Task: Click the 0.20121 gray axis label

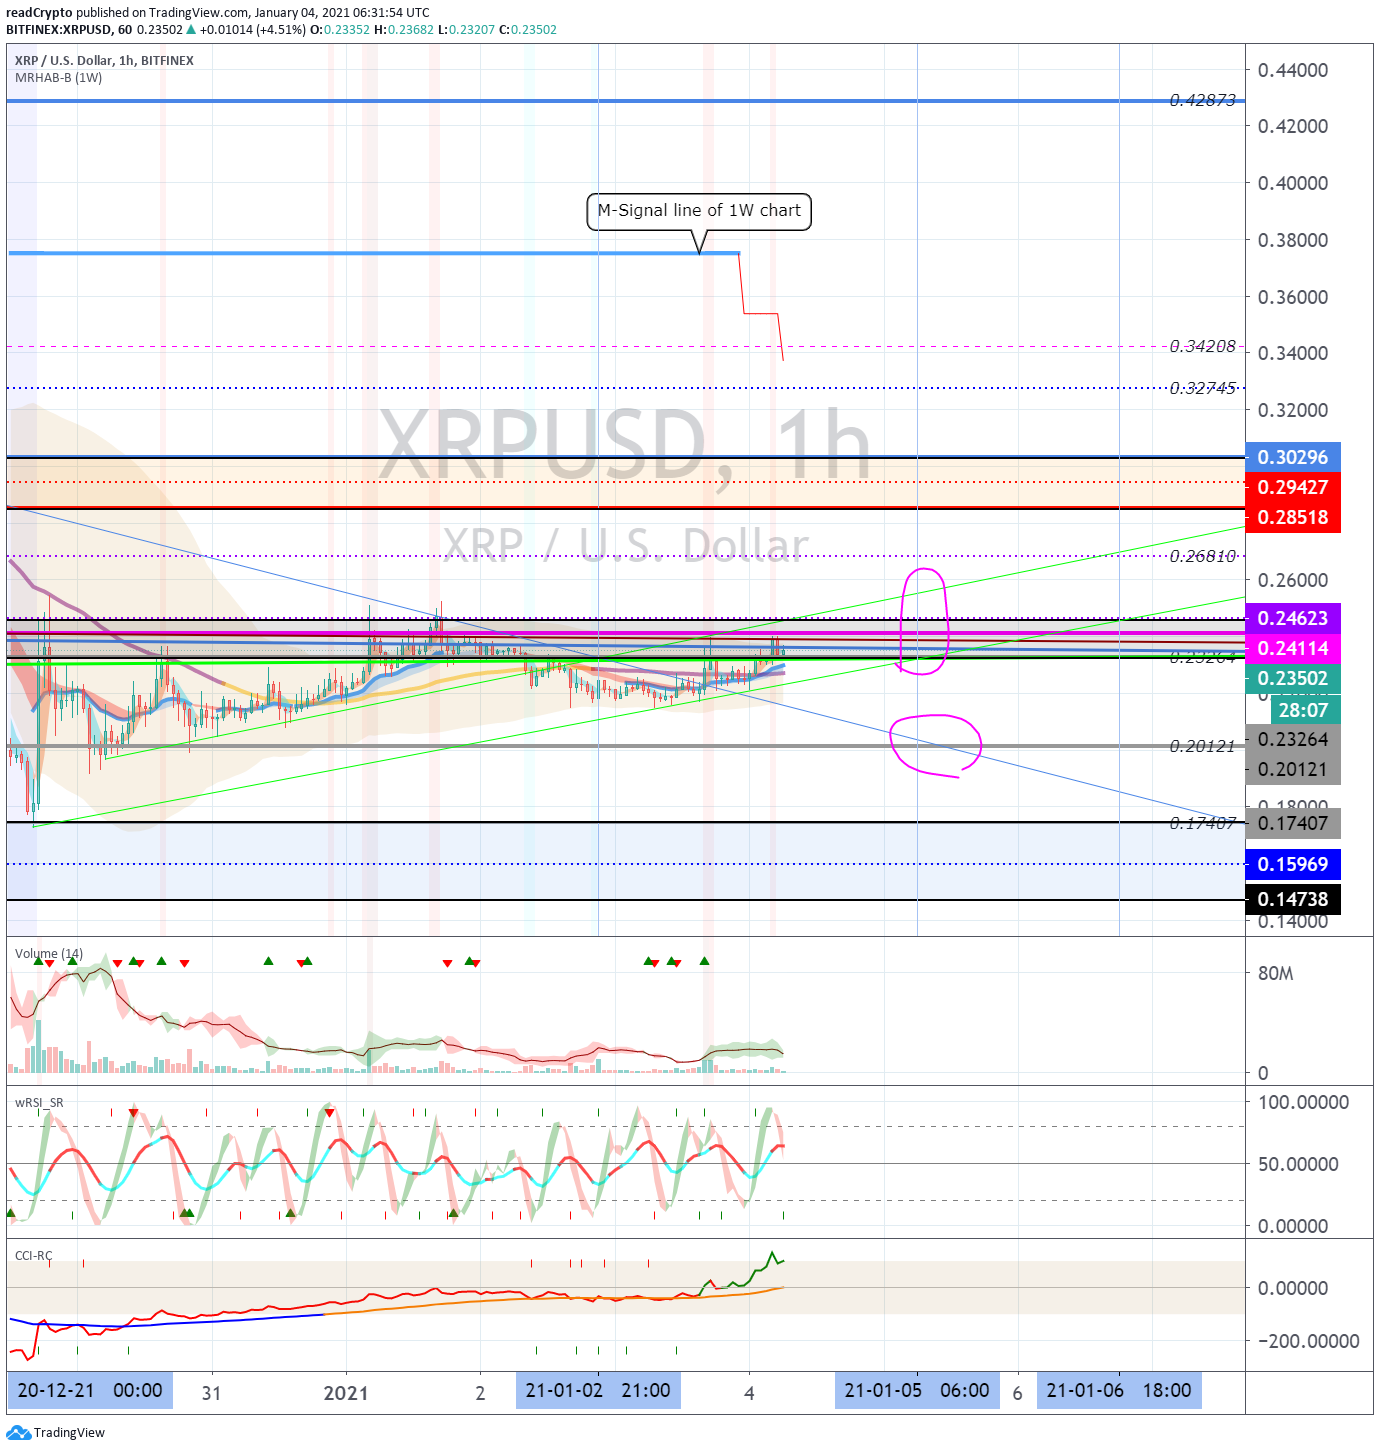Action: (x=1293, y=769)
